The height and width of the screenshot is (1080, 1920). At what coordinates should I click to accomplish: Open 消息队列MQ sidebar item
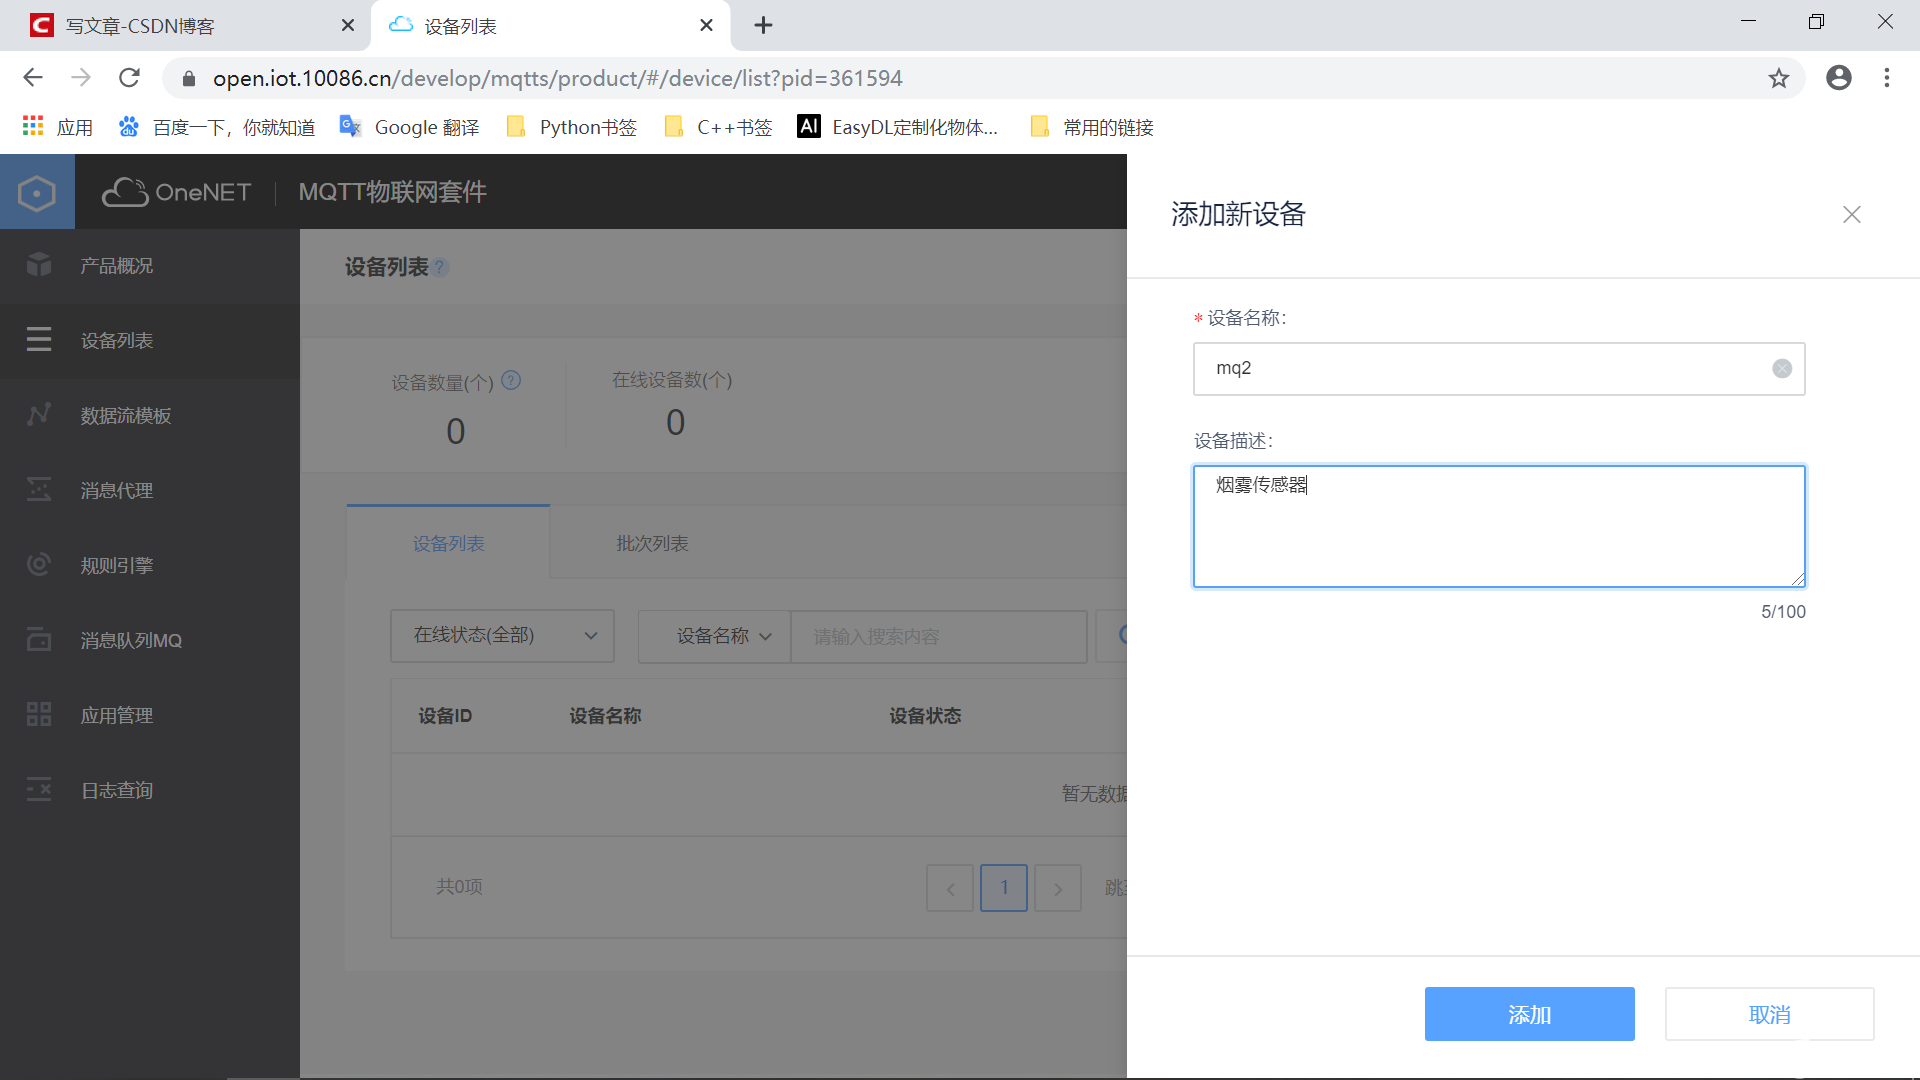[x=130, y=641]
